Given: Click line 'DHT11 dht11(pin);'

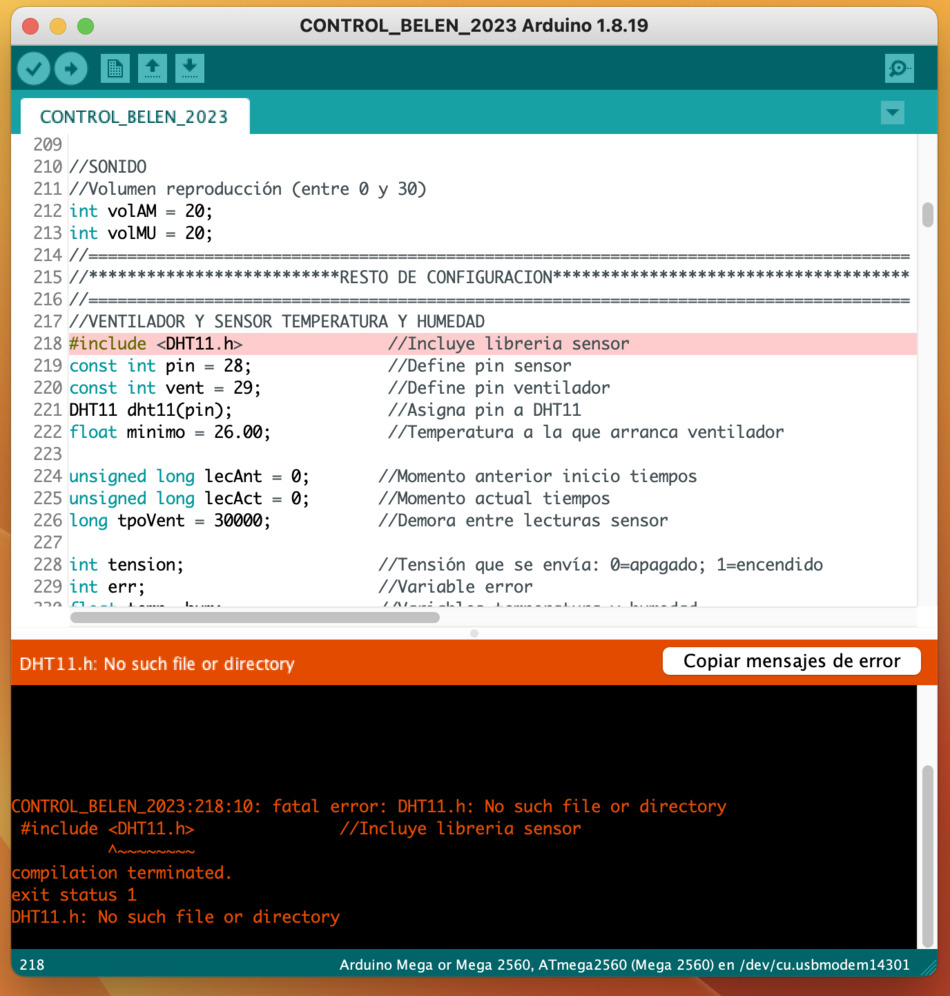Looking at the screenshot, I should [x=151, y=410].
